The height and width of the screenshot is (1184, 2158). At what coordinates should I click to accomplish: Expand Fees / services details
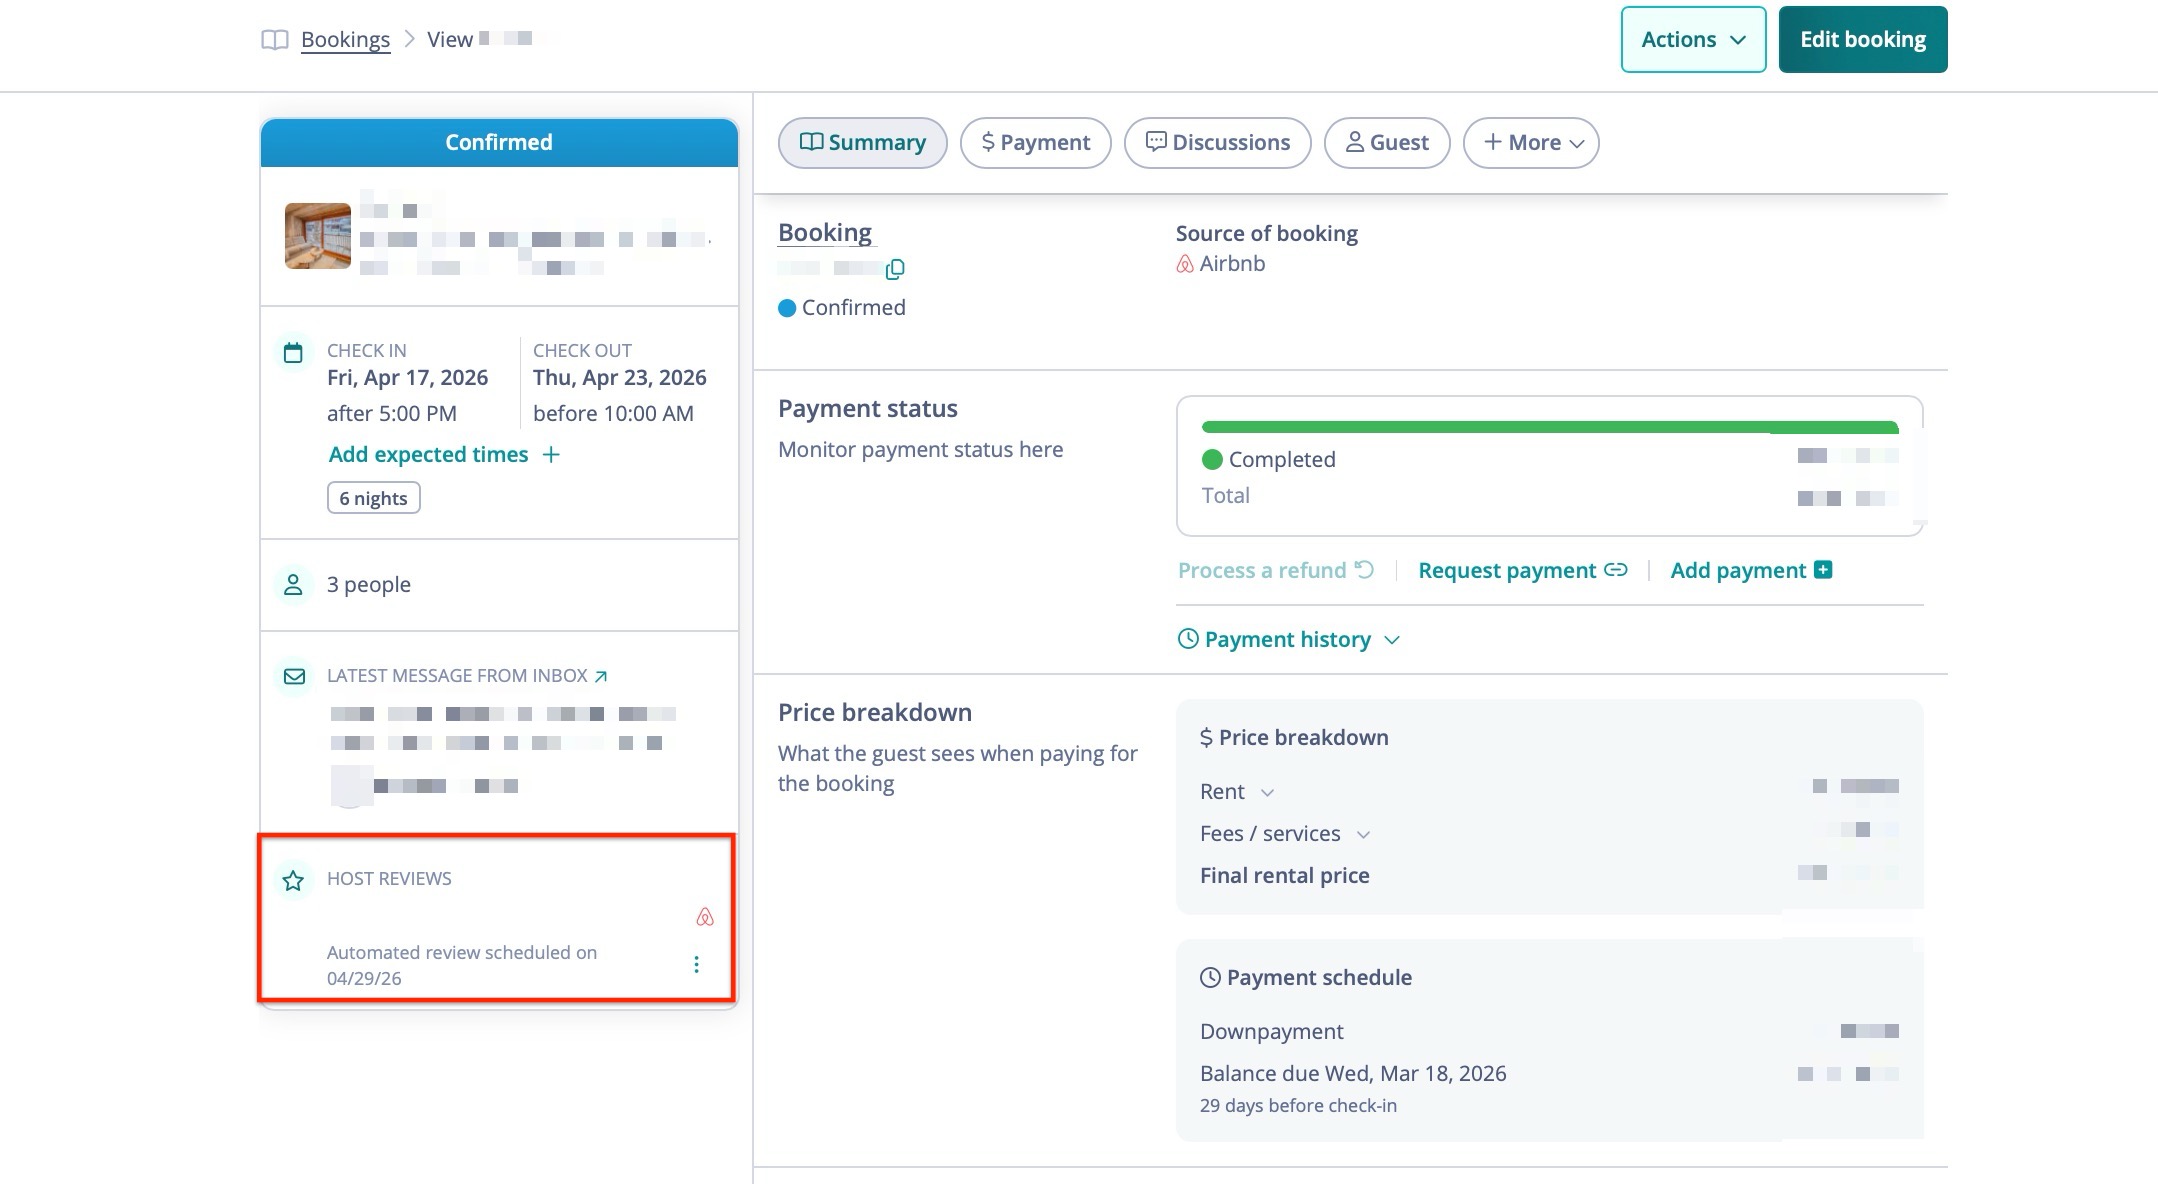pos(1363,834)
